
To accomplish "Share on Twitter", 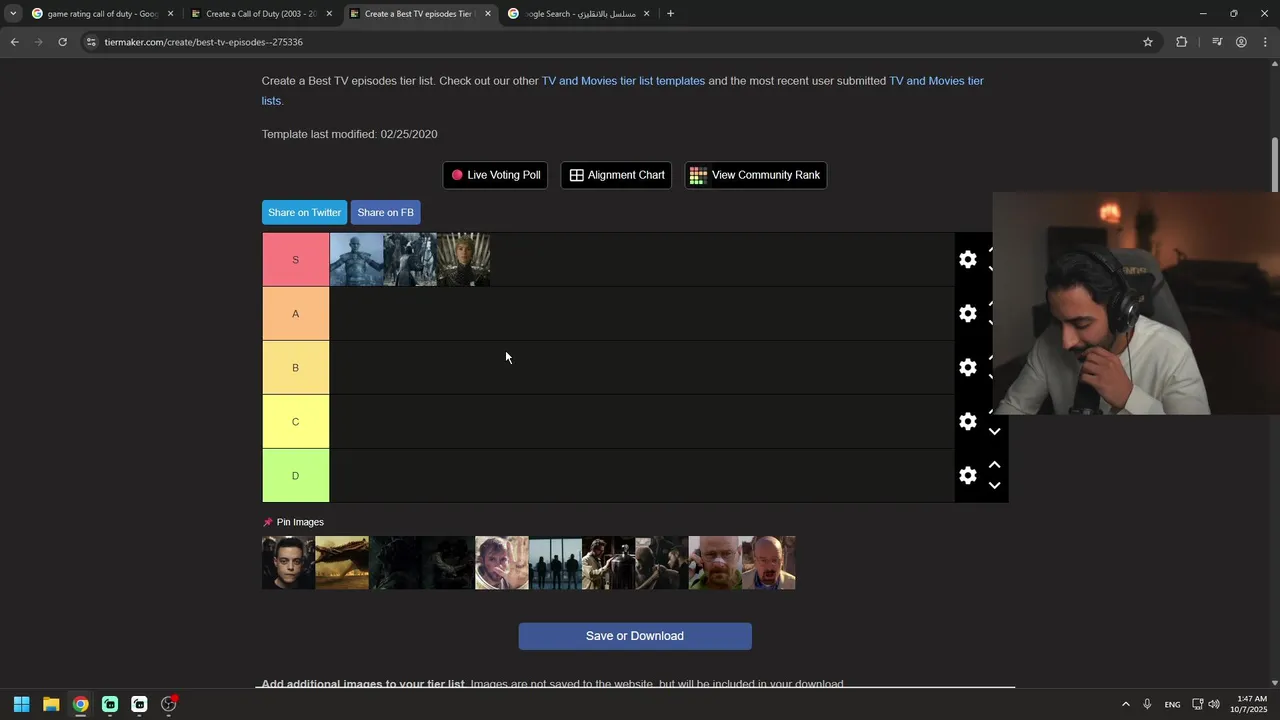I will (x=304, y=212).
